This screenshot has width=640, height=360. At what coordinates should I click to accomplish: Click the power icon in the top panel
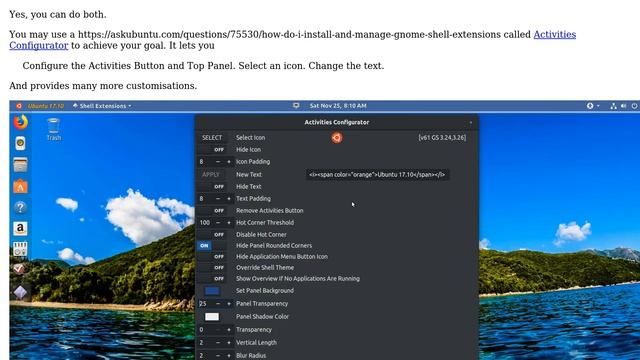tap(634, 106)
